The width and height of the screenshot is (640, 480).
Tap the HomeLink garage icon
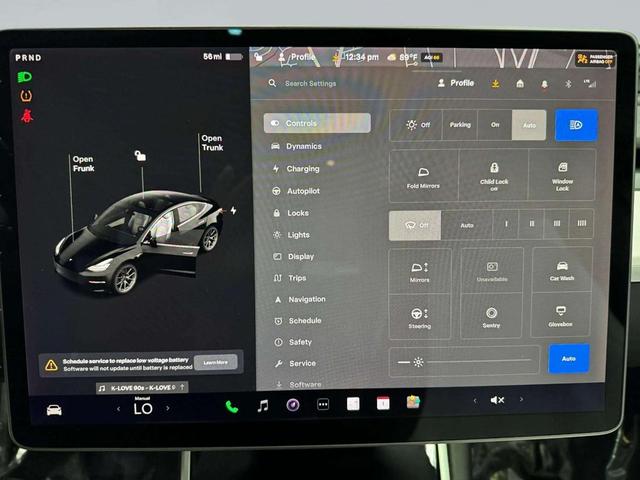pos(520,84)
